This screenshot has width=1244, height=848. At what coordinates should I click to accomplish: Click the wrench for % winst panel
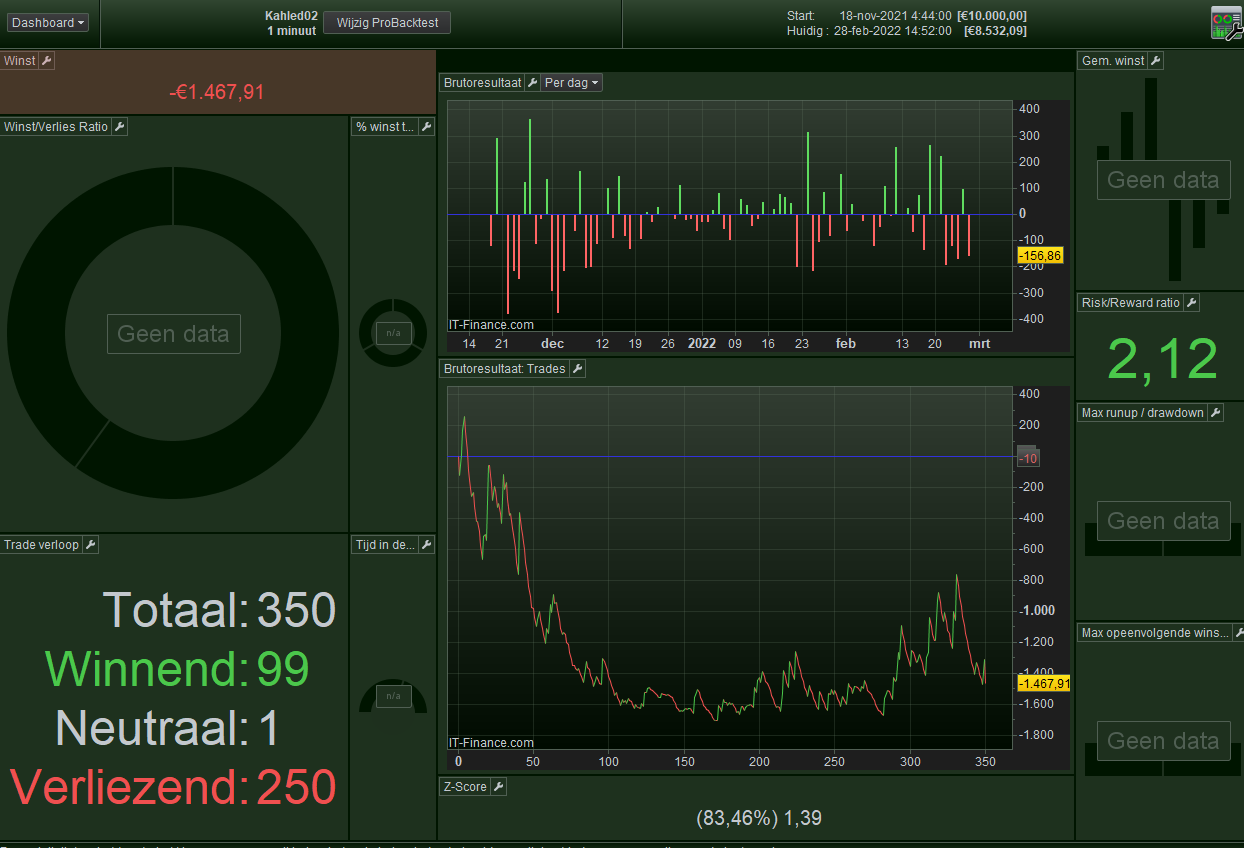tap(426, 127)
